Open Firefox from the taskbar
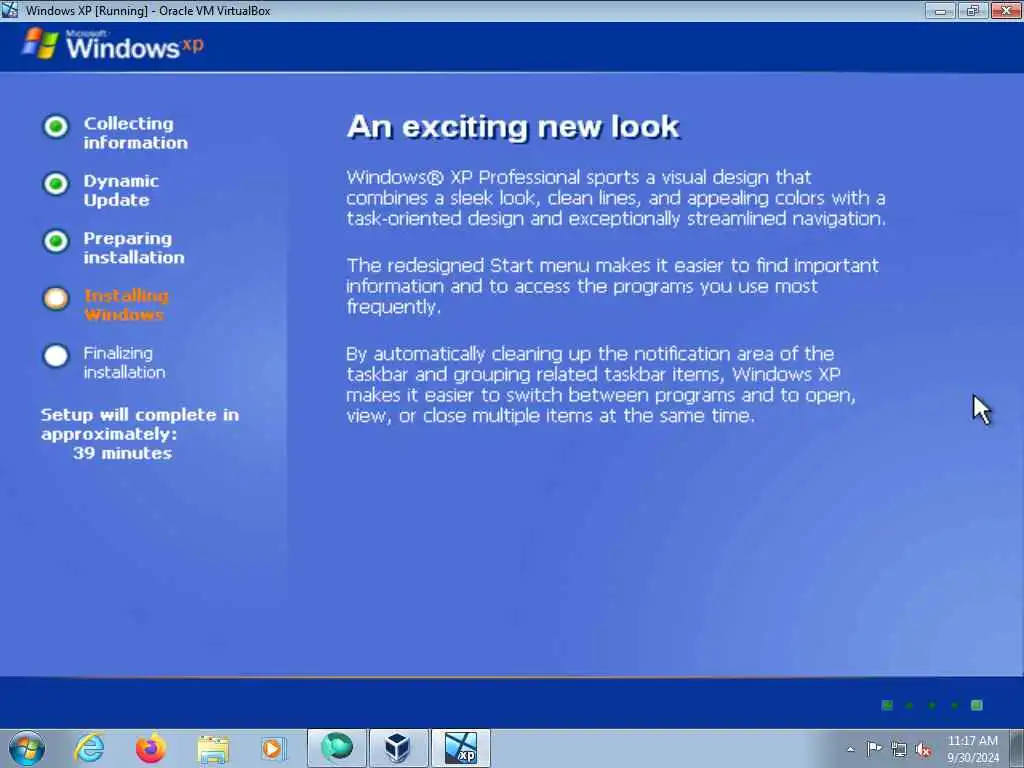The width and height of the screenshot is (1024, 768). point(151,748)
